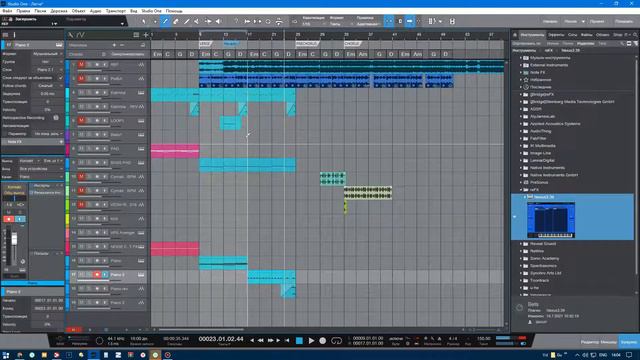640x360 pixels.
Task: Select the Listen (speaker) tool
Action: [x=218, y=21]
